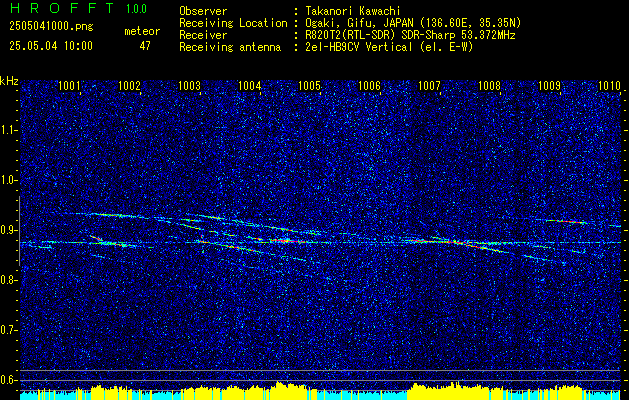Click the 0.9 kHz axis label
629x400 pixels.
[9, 230]
